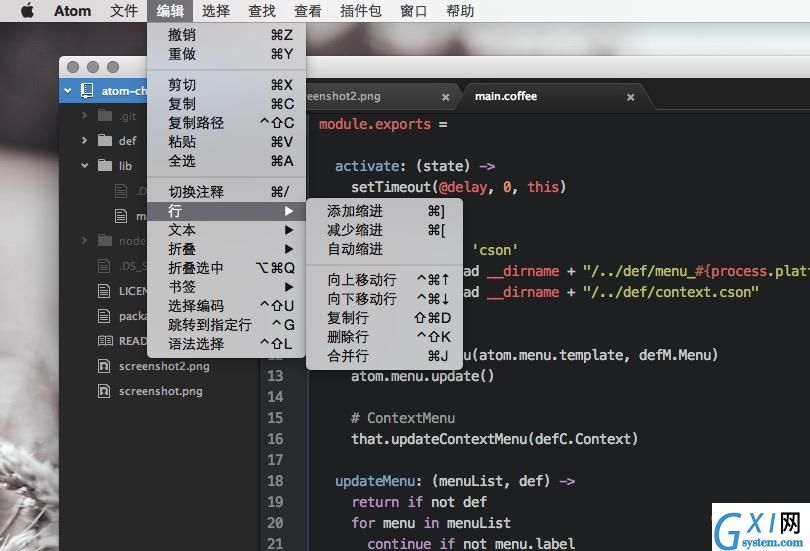
Task: Click the LICENSE file icon
Action: tap(104, 291)
